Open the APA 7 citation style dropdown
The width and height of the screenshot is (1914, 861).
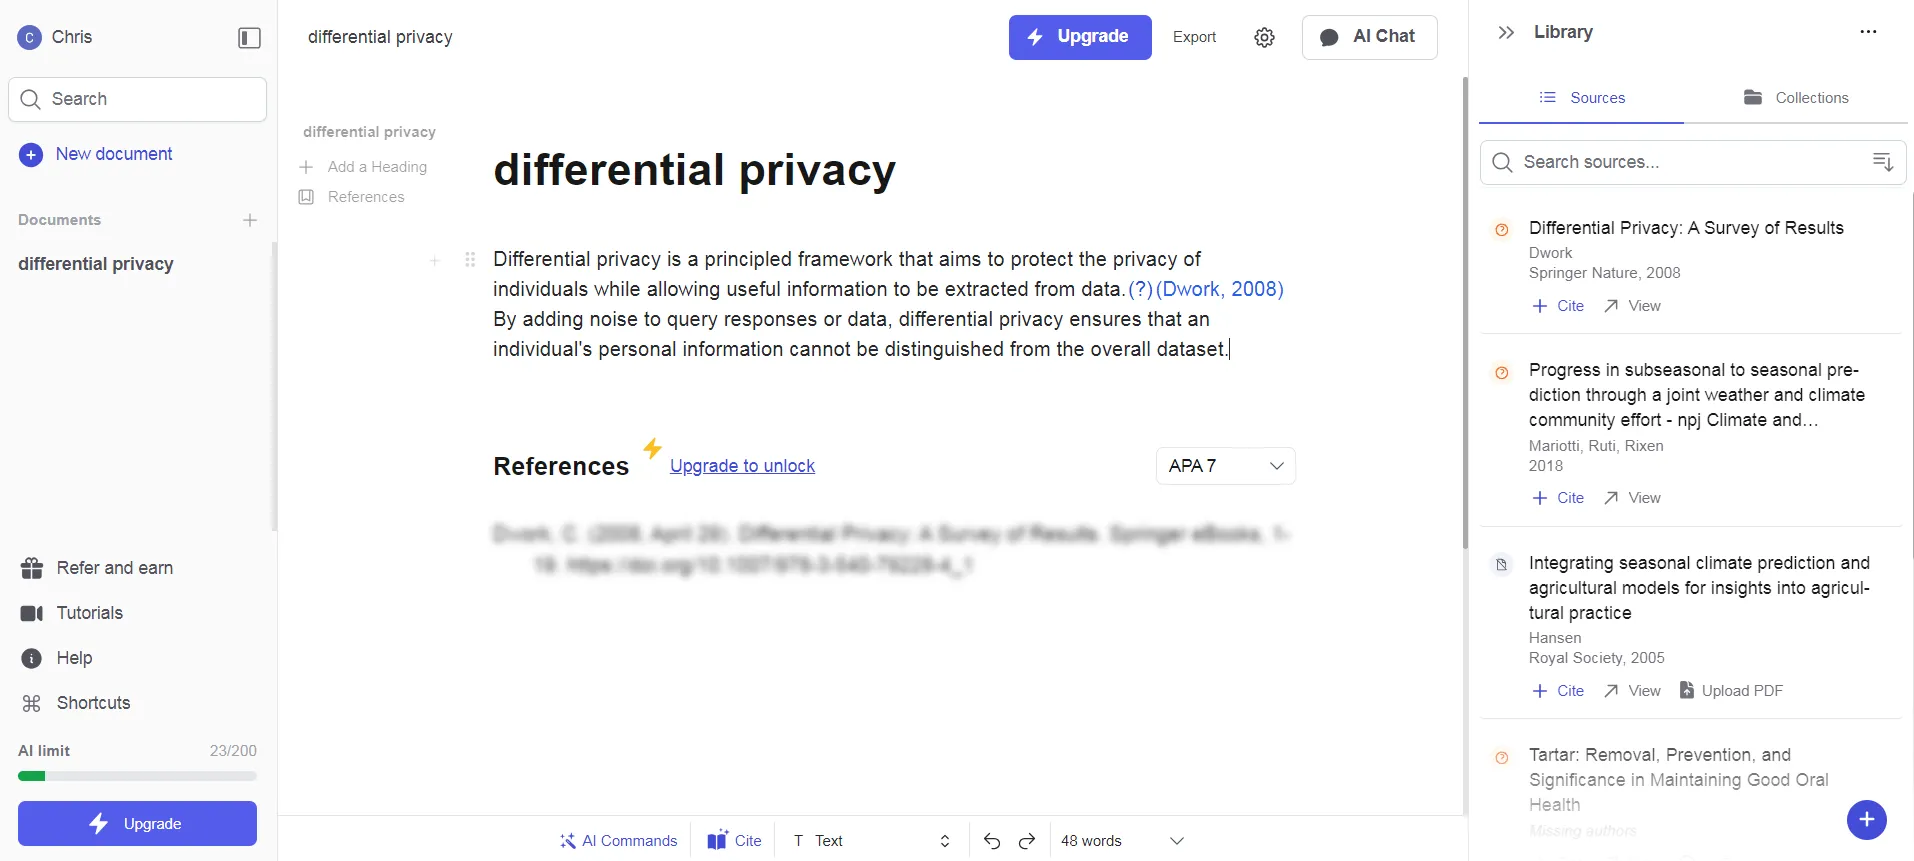1225,466
